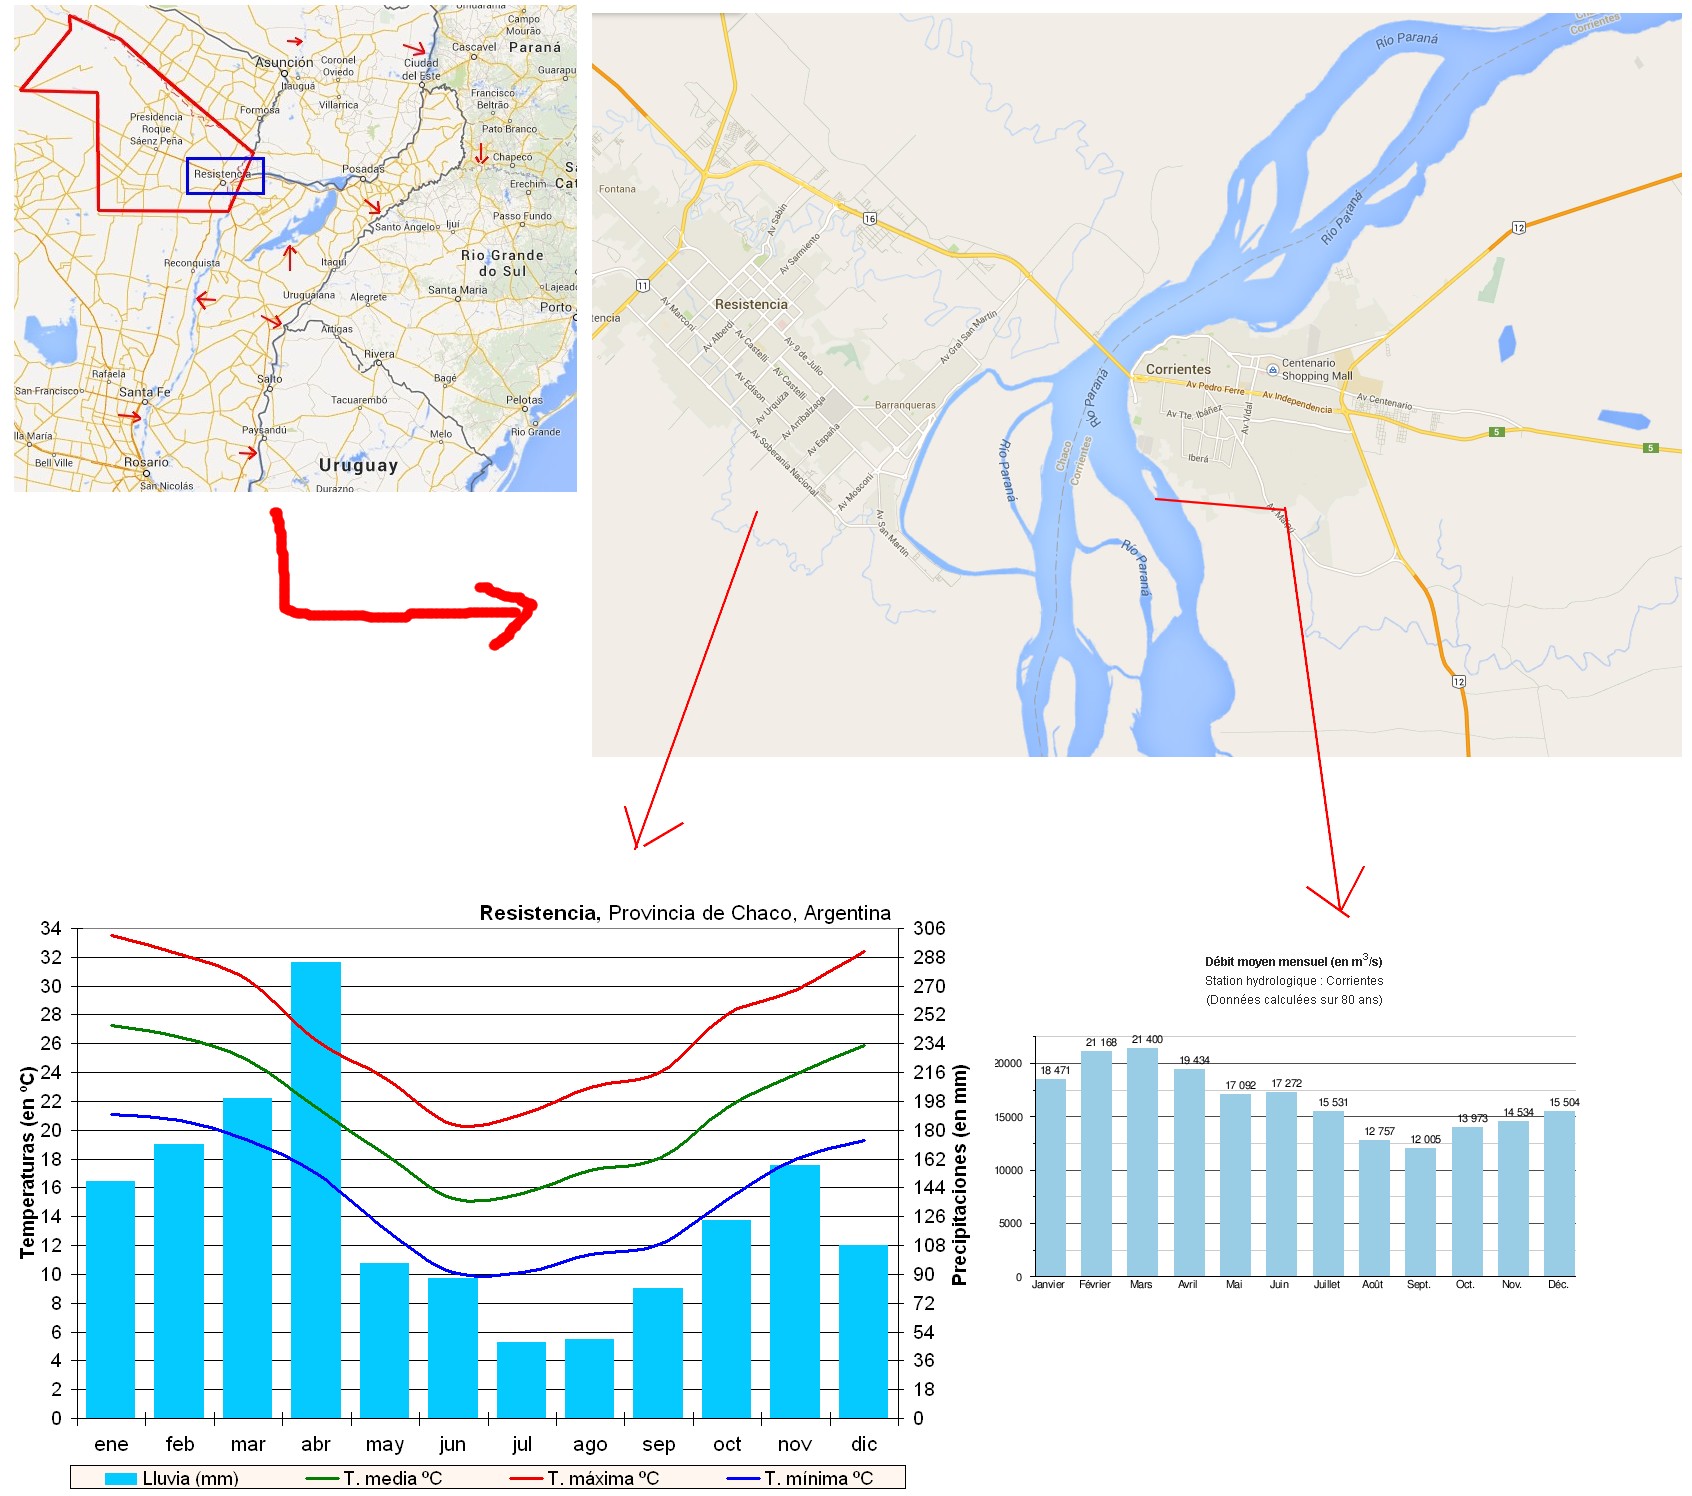Click the Av Soberanía Nacional street label

click(x=785, y=463)
